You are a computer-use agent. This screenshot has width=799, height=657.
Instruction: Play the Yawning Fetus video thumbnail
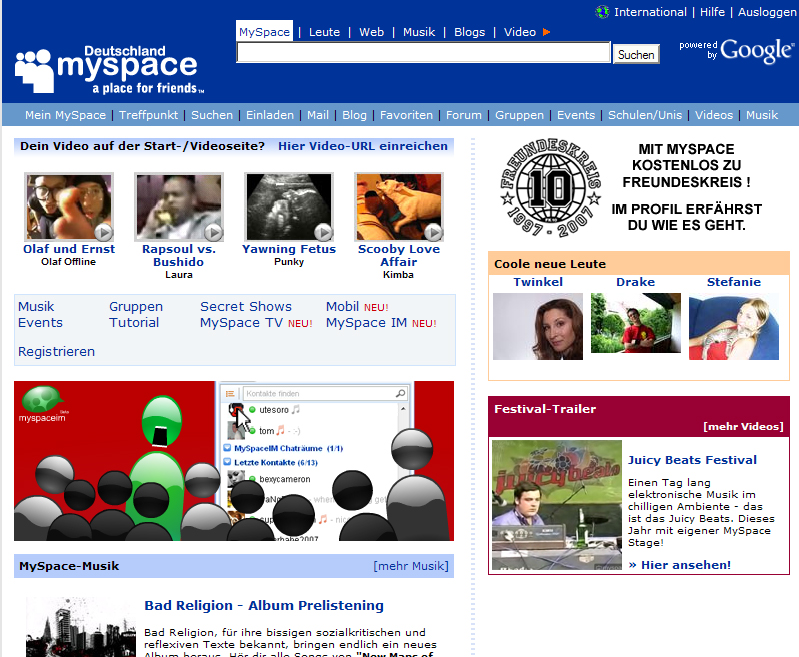point(289,207)
